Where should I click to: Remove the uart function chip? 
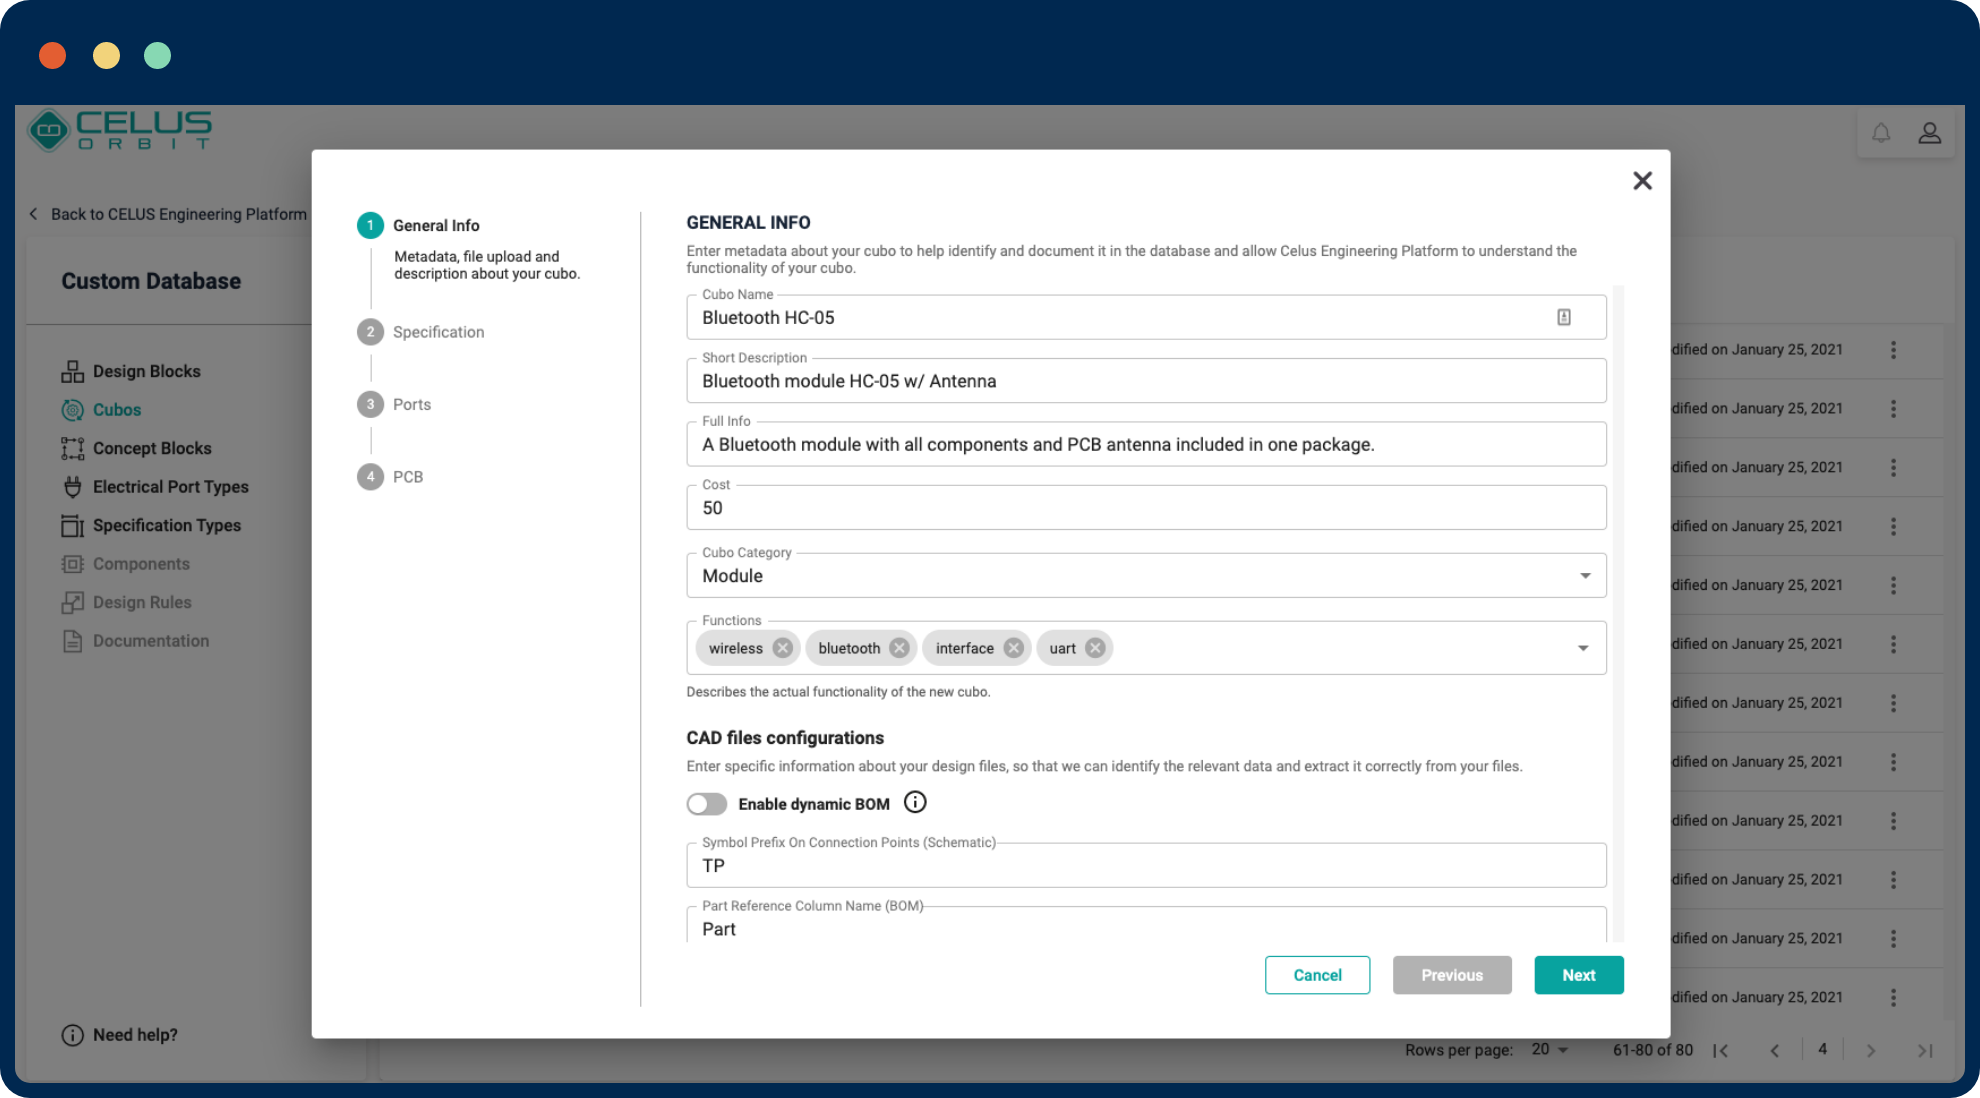1095,648
